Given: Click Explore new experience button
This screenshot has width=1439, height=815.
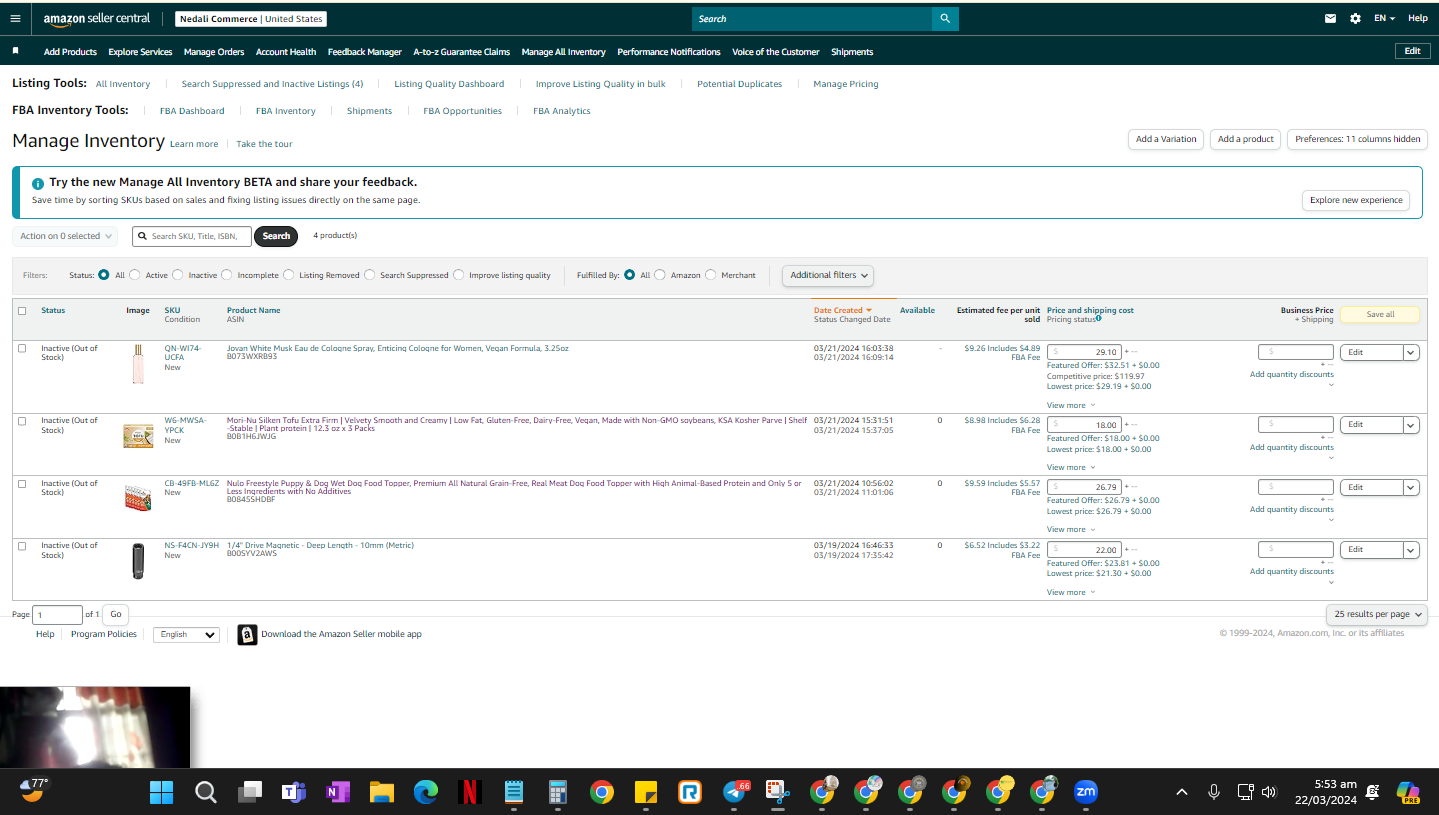Looking at the screenshot, I should point(1356,200).
